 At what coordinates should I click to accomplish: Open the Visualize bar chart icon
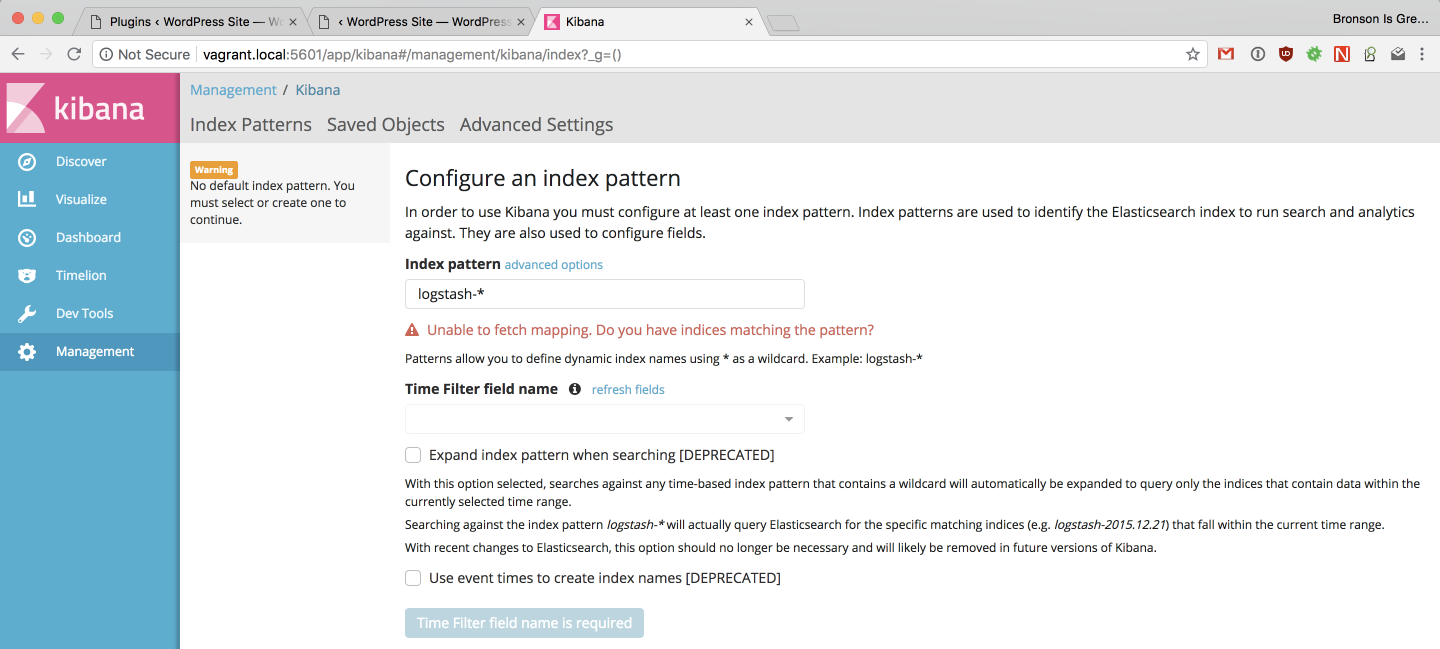click(27, 199)
